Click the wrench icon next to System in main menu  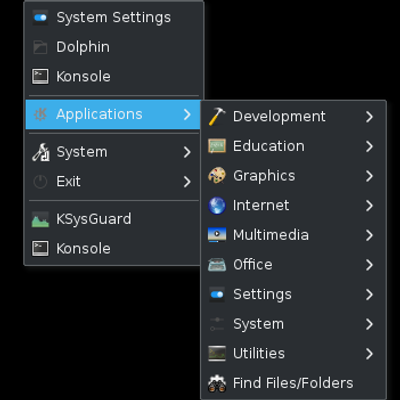click(40, 152)
